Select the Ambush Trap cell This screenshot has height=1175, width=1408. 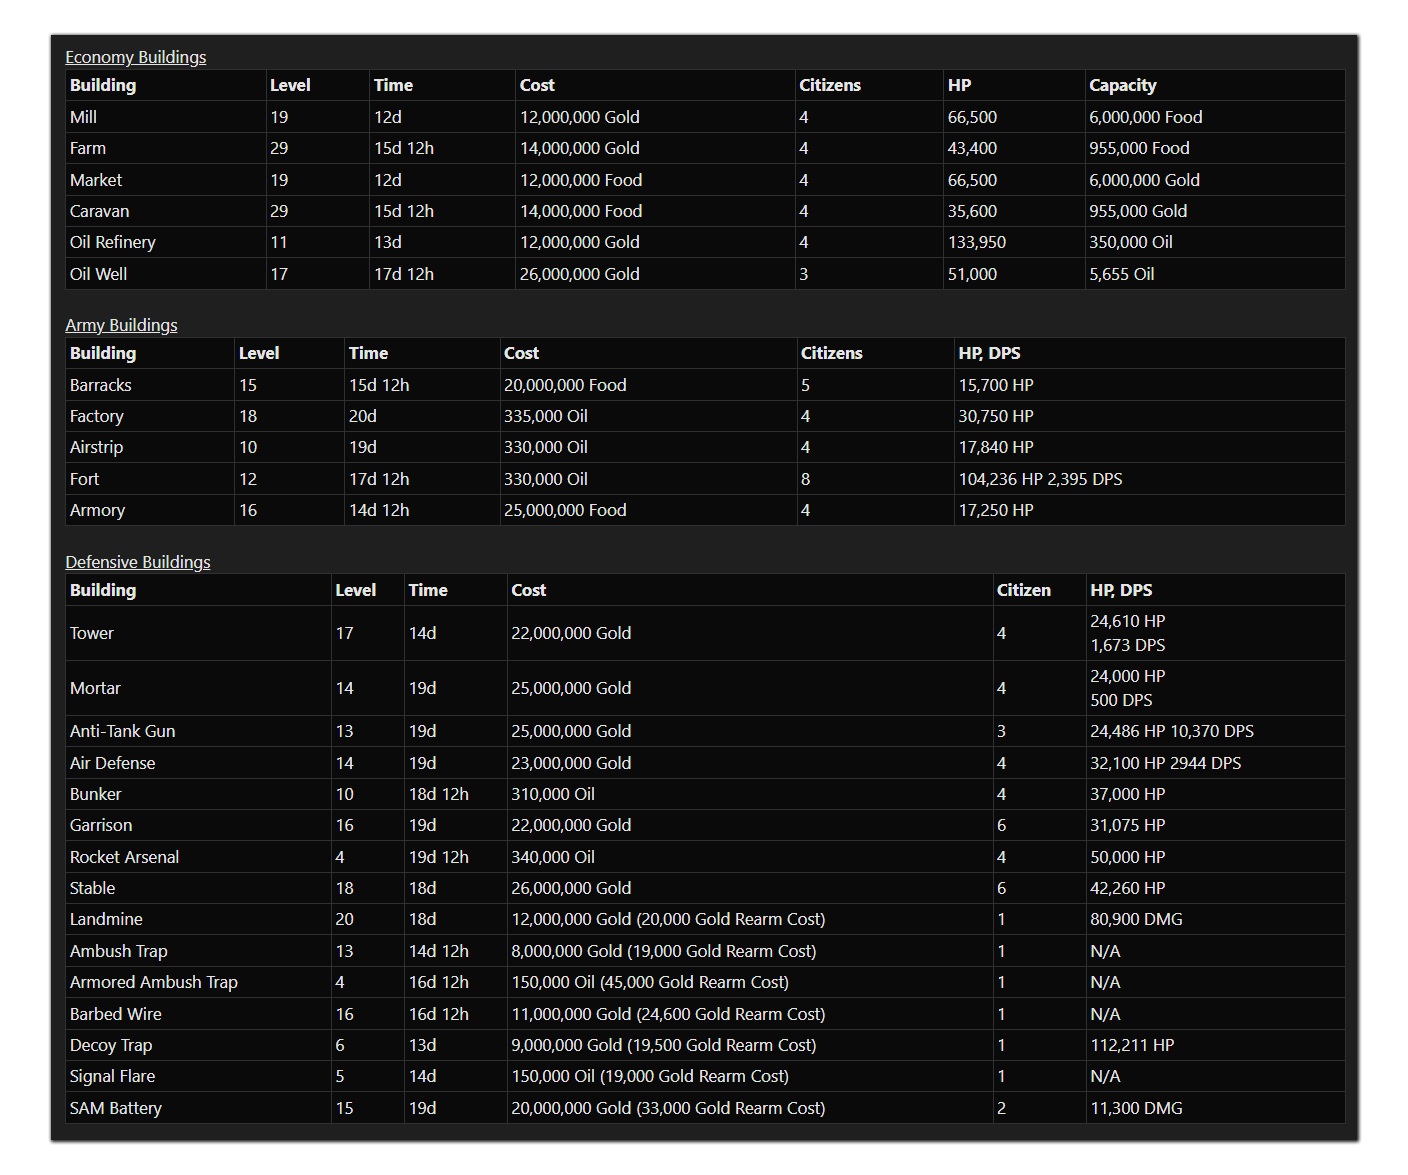point(198,951)
